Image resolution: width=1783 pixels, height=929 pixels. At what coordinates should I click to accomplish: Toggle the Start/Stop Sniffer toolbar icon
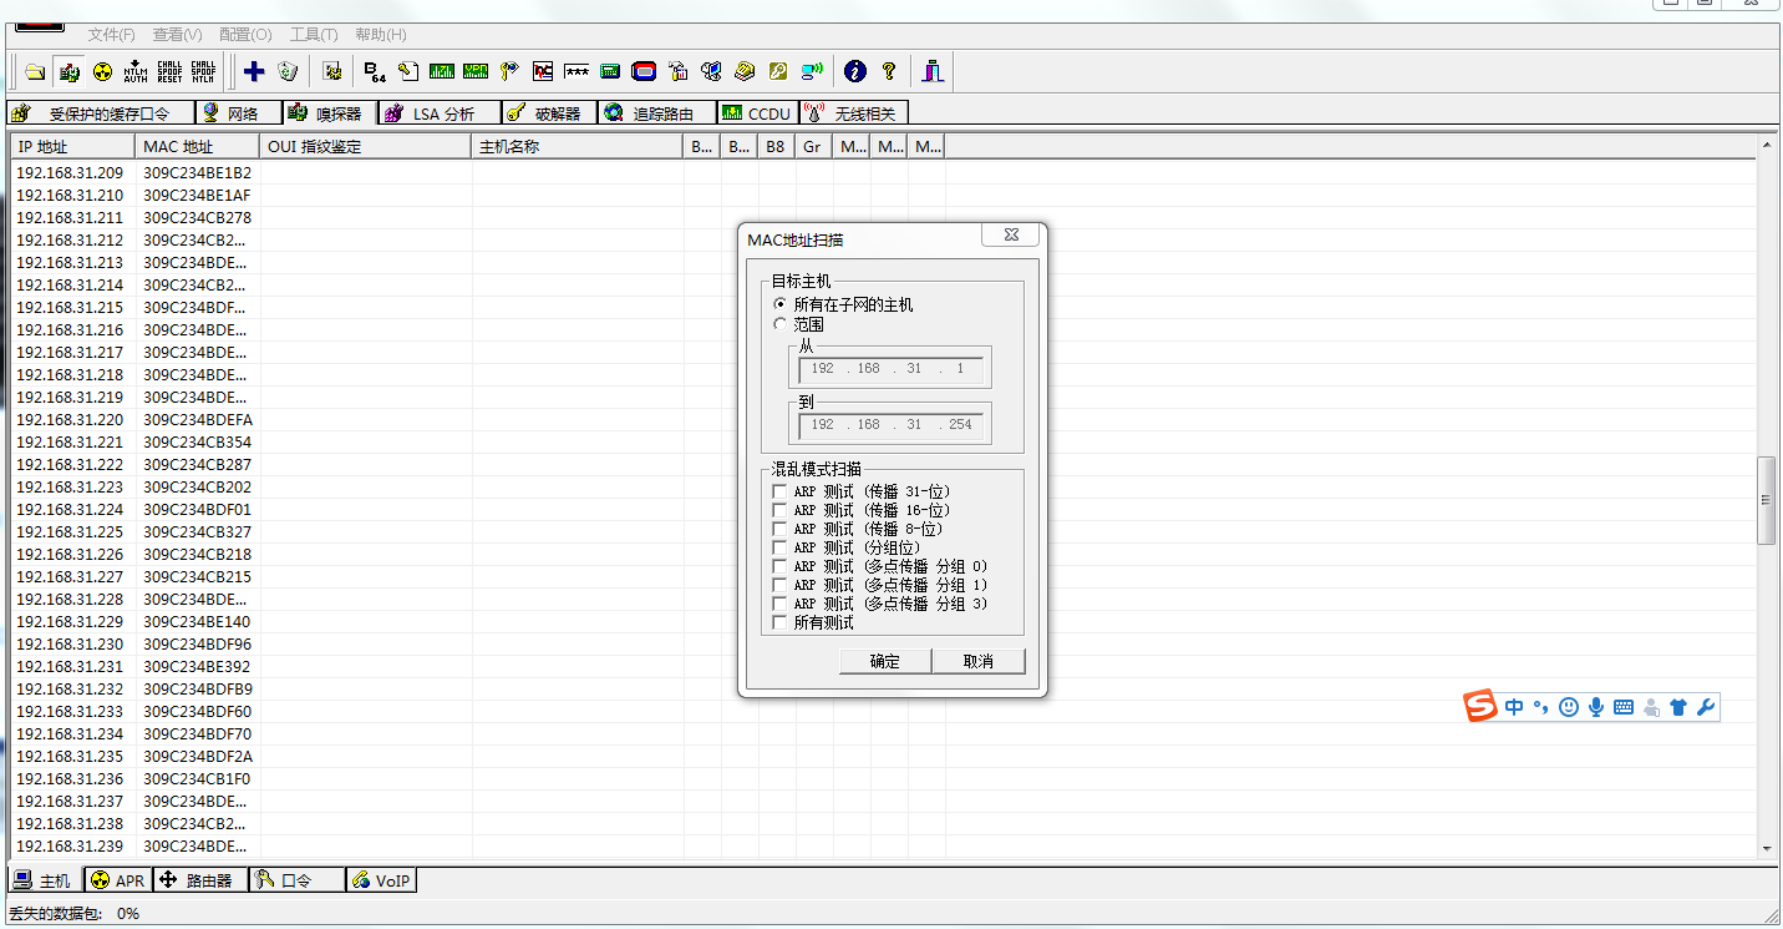(69, 71)
